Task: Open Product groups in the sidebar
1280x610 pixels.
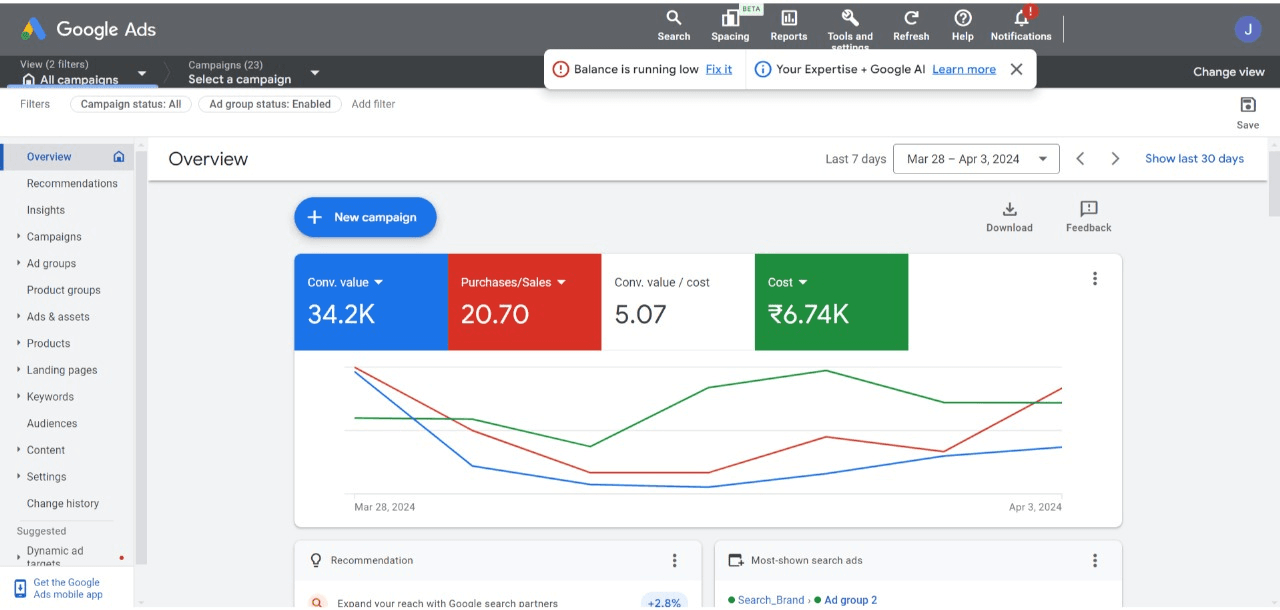Action: pos(64,290)
